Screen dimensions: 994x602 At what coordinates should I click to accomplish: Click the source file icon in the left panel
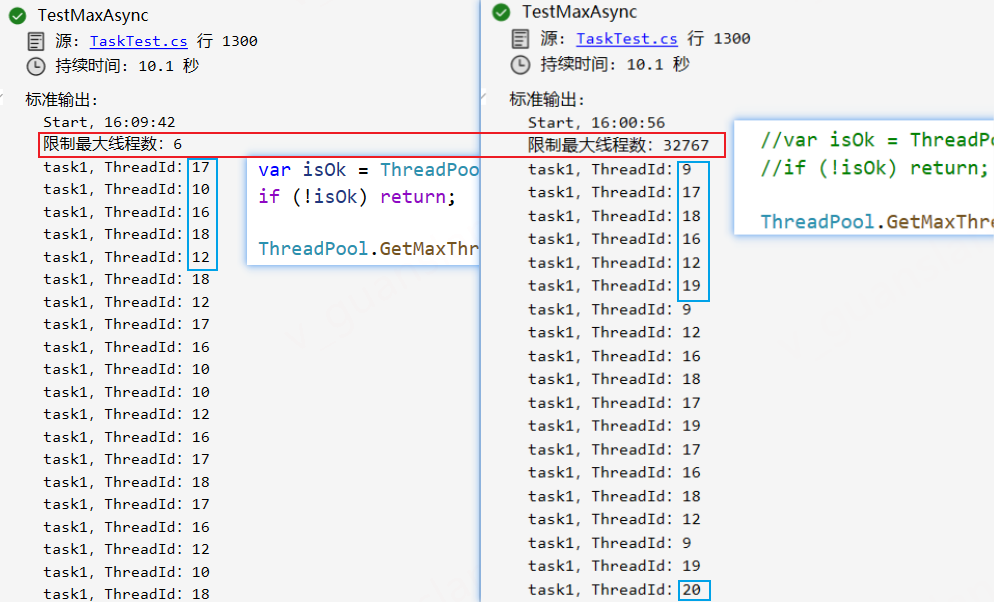pyautogui.click(x=35, y=41)
